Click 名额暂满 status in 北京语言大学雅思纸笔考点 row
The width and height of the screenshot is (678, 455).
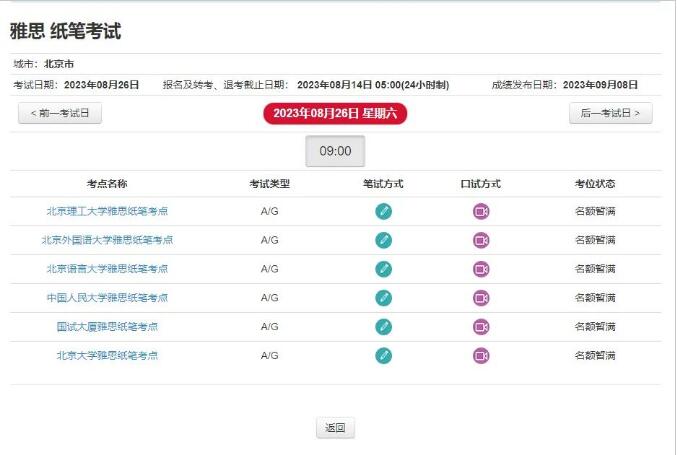tap(595, 269)
